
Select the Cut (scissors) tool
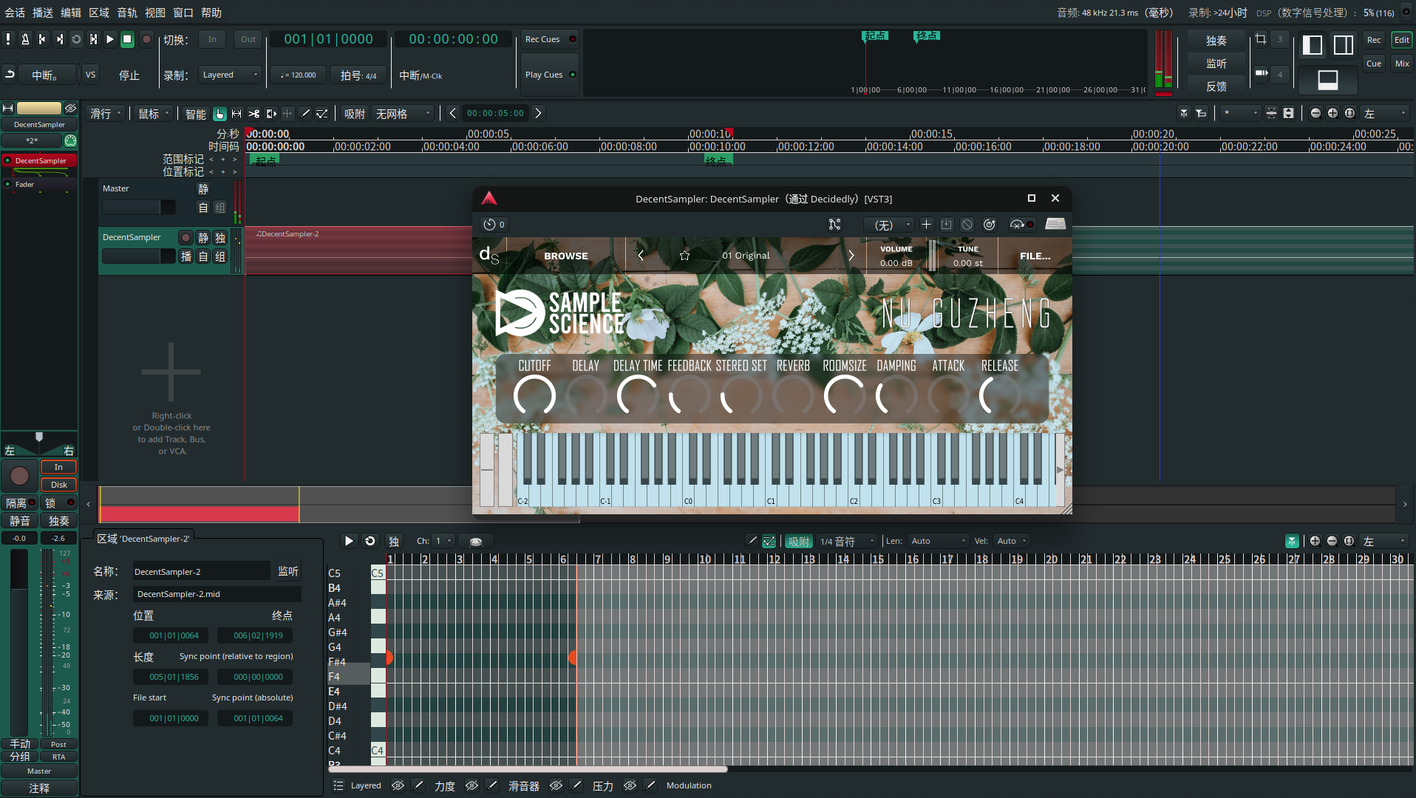[x=254, y=114]
